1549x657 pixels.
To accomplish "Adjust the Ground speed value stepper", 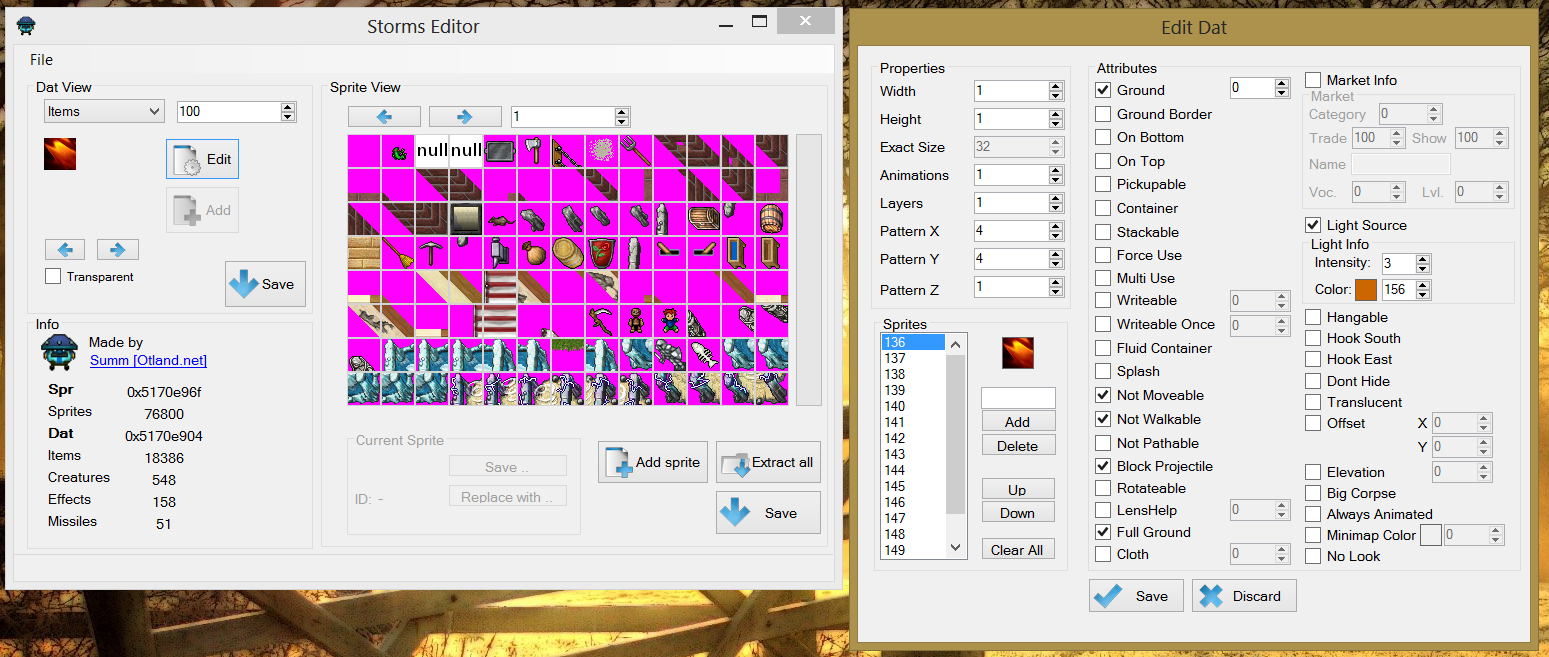I will click(1282, 88).
